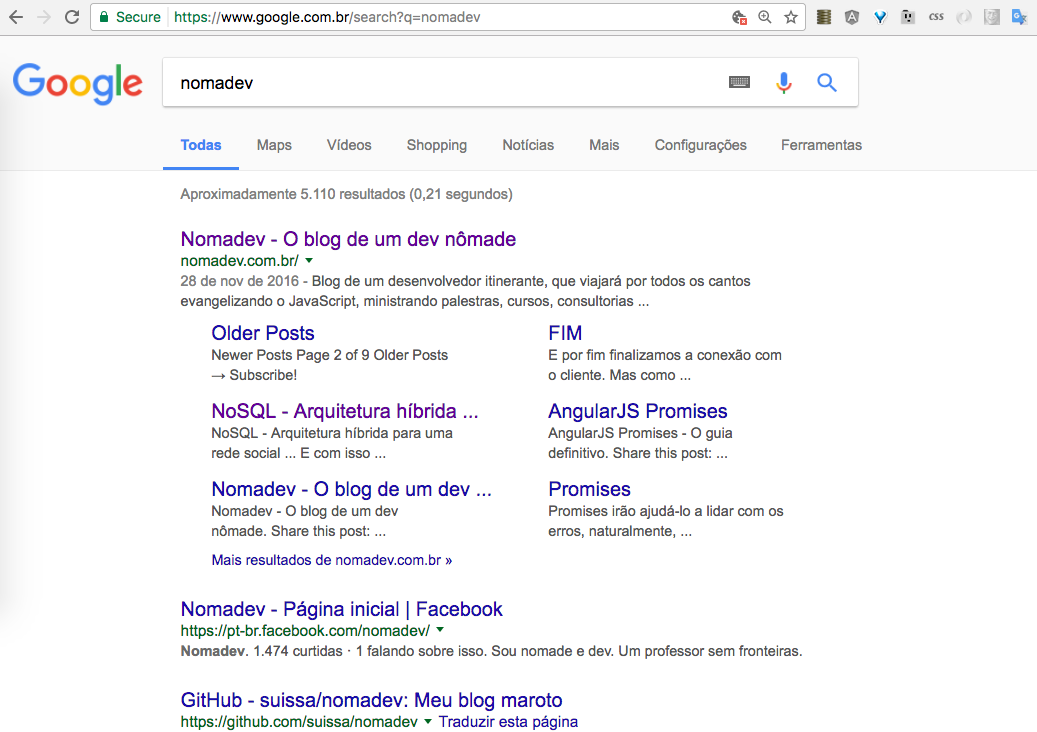The image size is (1037, 732).
Task: Click the green nomadev.com.br/ URL text
Action: (x=239, y=261)
